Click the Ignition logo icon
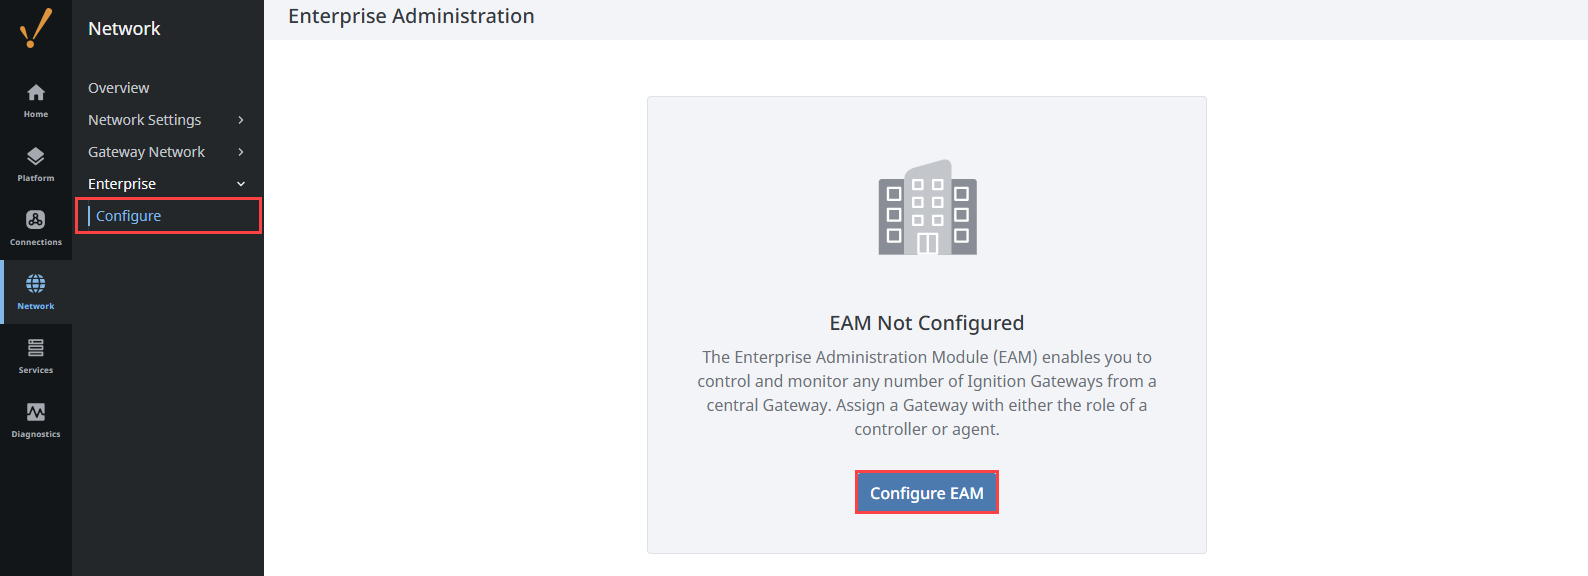Screen dimensions: 1588x576 (35, 28)
